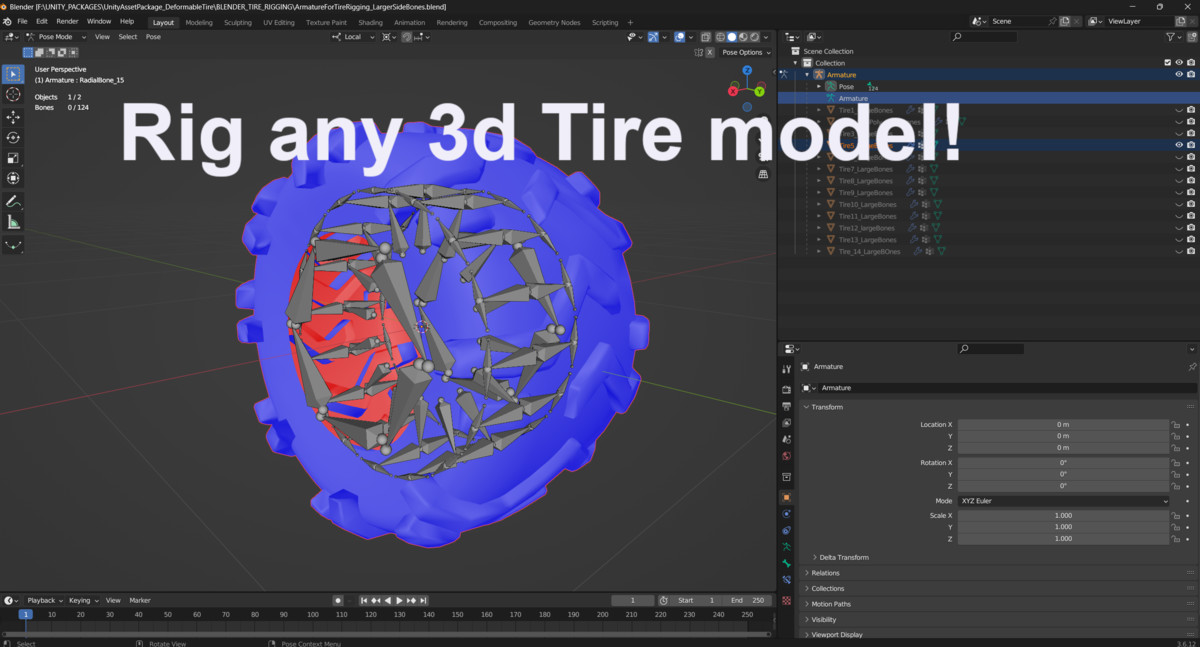The image size is (1200, 647).
Task: Lock Scale Y transform
Action: pyautogui.click(x=1177, y=527)
